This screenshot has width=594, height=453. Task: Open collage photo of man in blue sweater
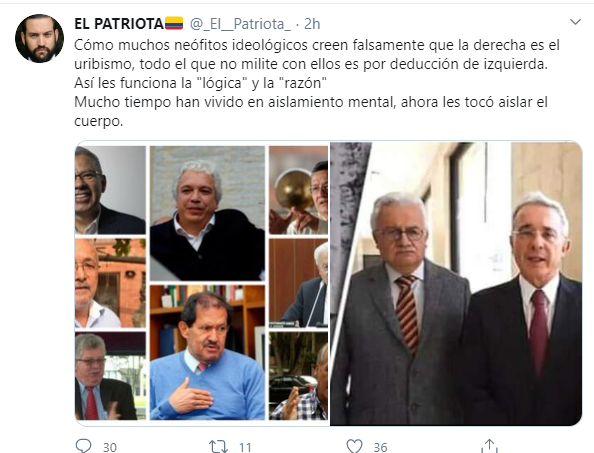tap(207, 352)
